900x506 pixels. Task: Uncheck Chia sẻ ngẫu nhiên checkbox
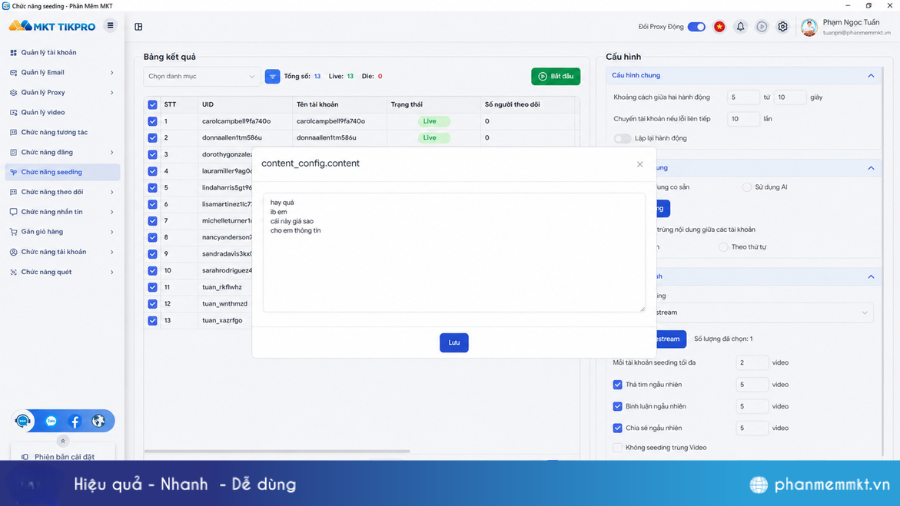(618, 428)
